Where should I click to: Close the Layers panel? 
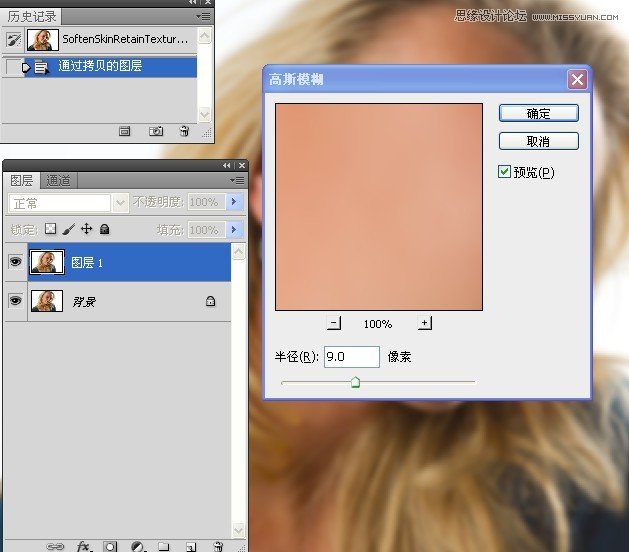[x=242, y=165]
